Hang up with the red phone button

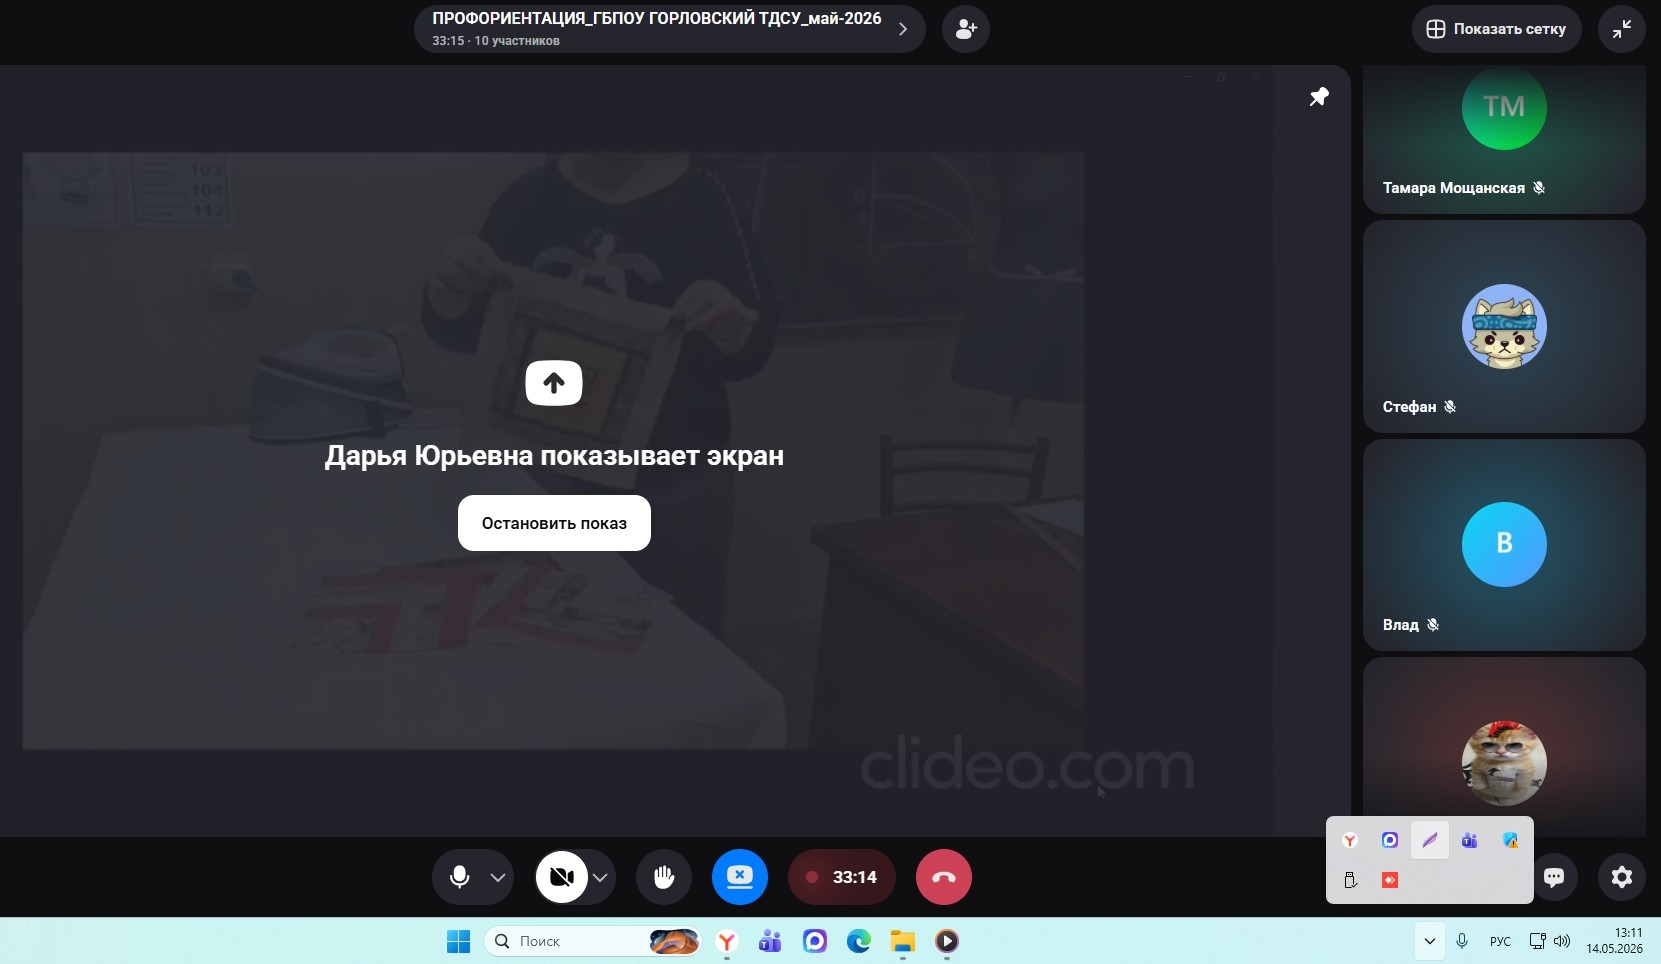944,877
